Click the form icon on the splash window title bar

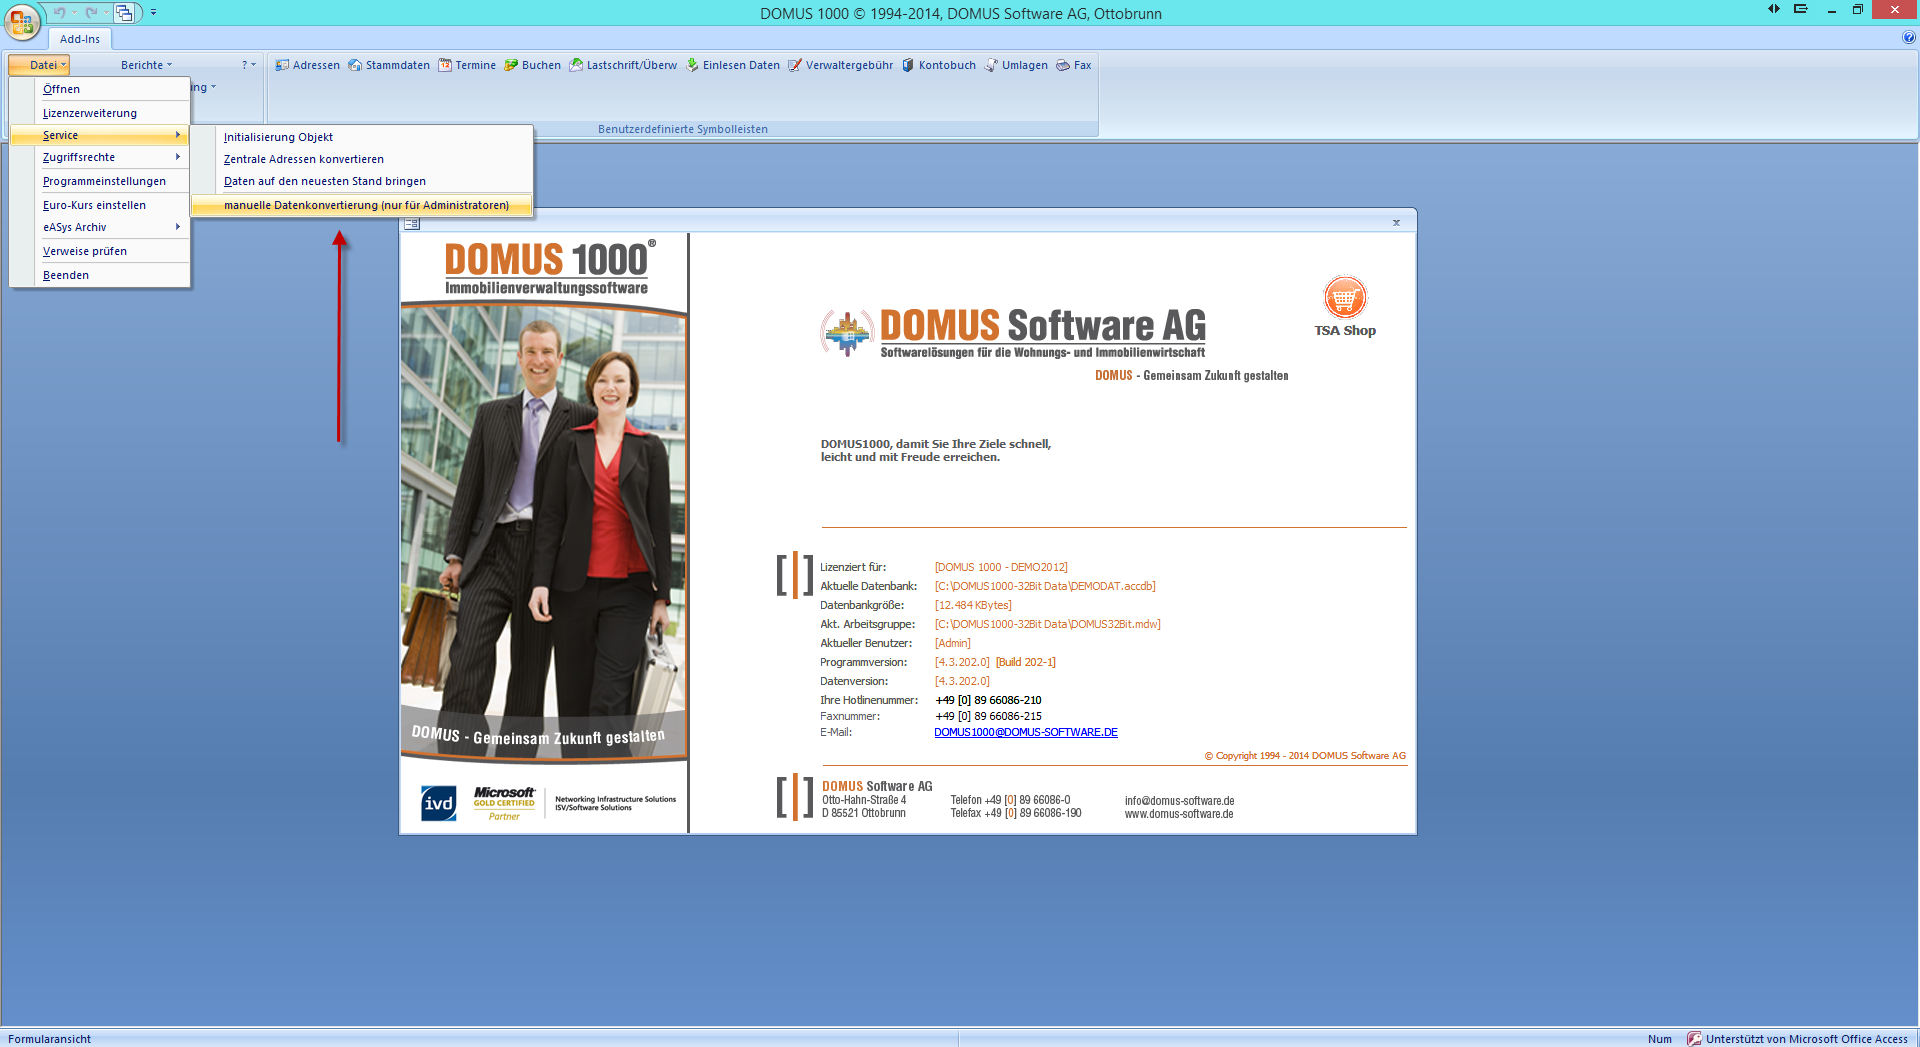point(412,223)
